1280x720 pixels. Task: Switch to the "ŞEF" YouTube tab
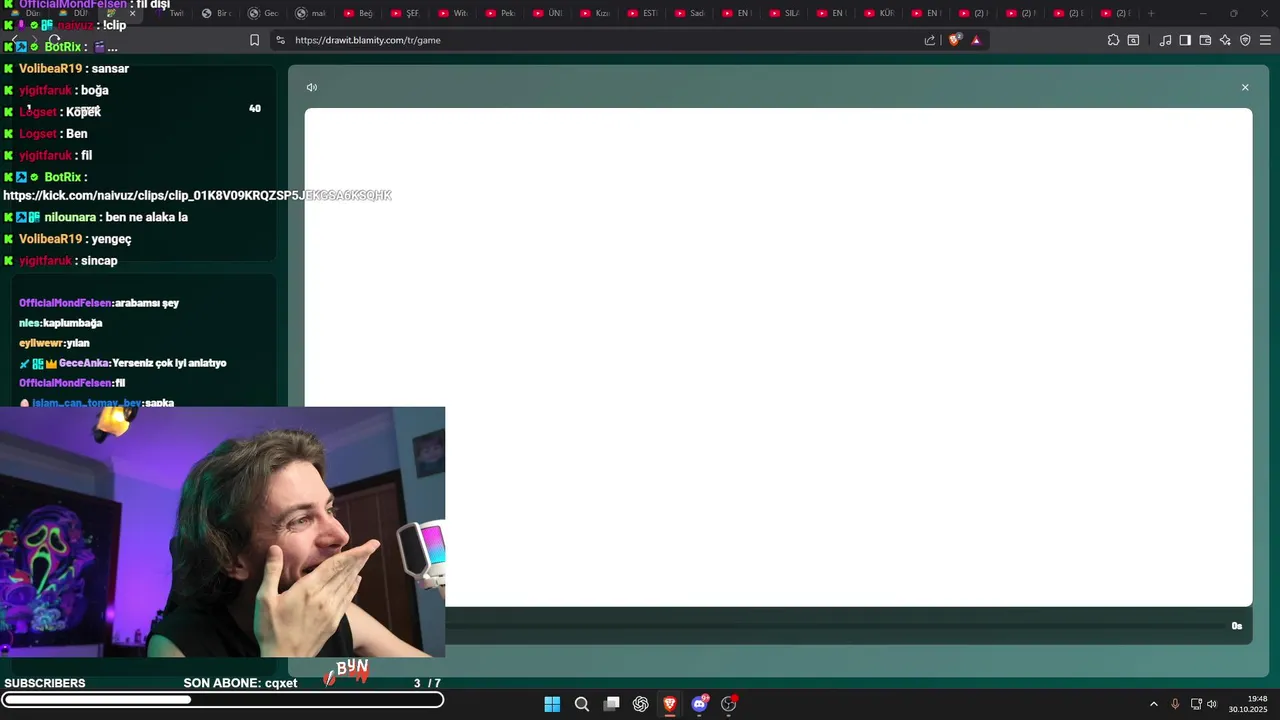[407, 13]
